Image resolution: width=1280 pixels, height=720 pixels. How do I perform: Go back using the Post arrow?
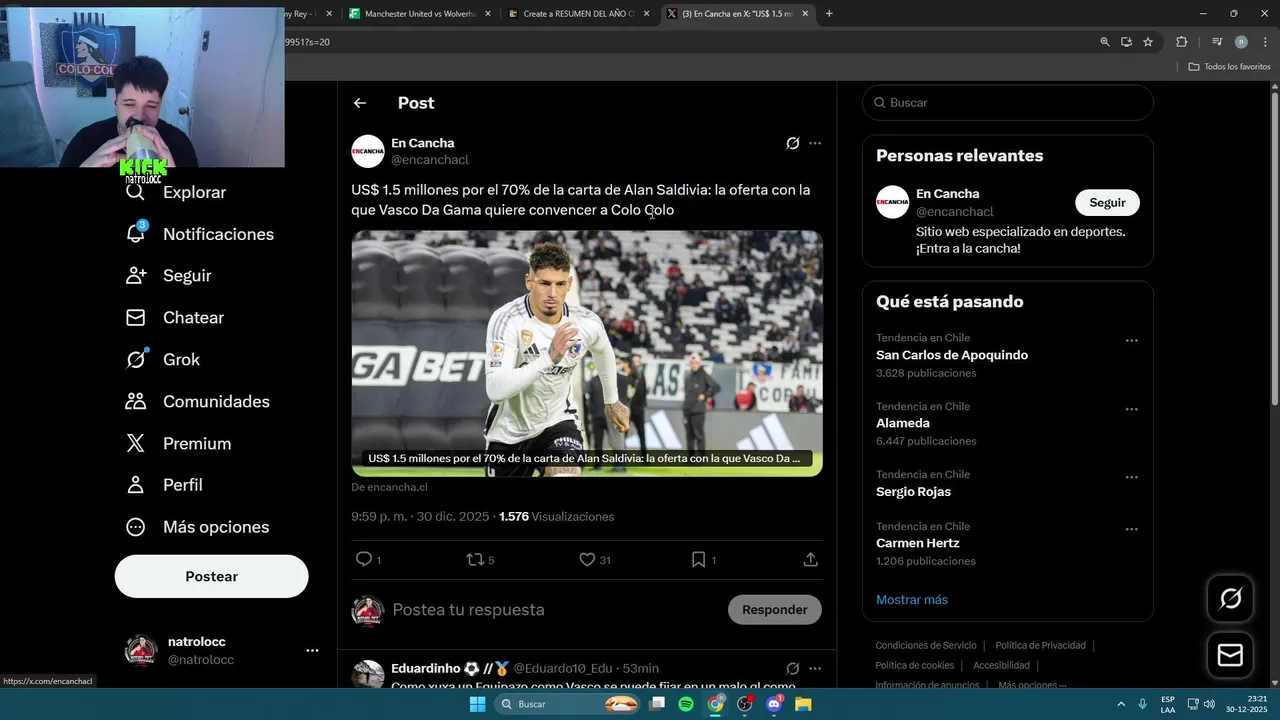(360, 103)
